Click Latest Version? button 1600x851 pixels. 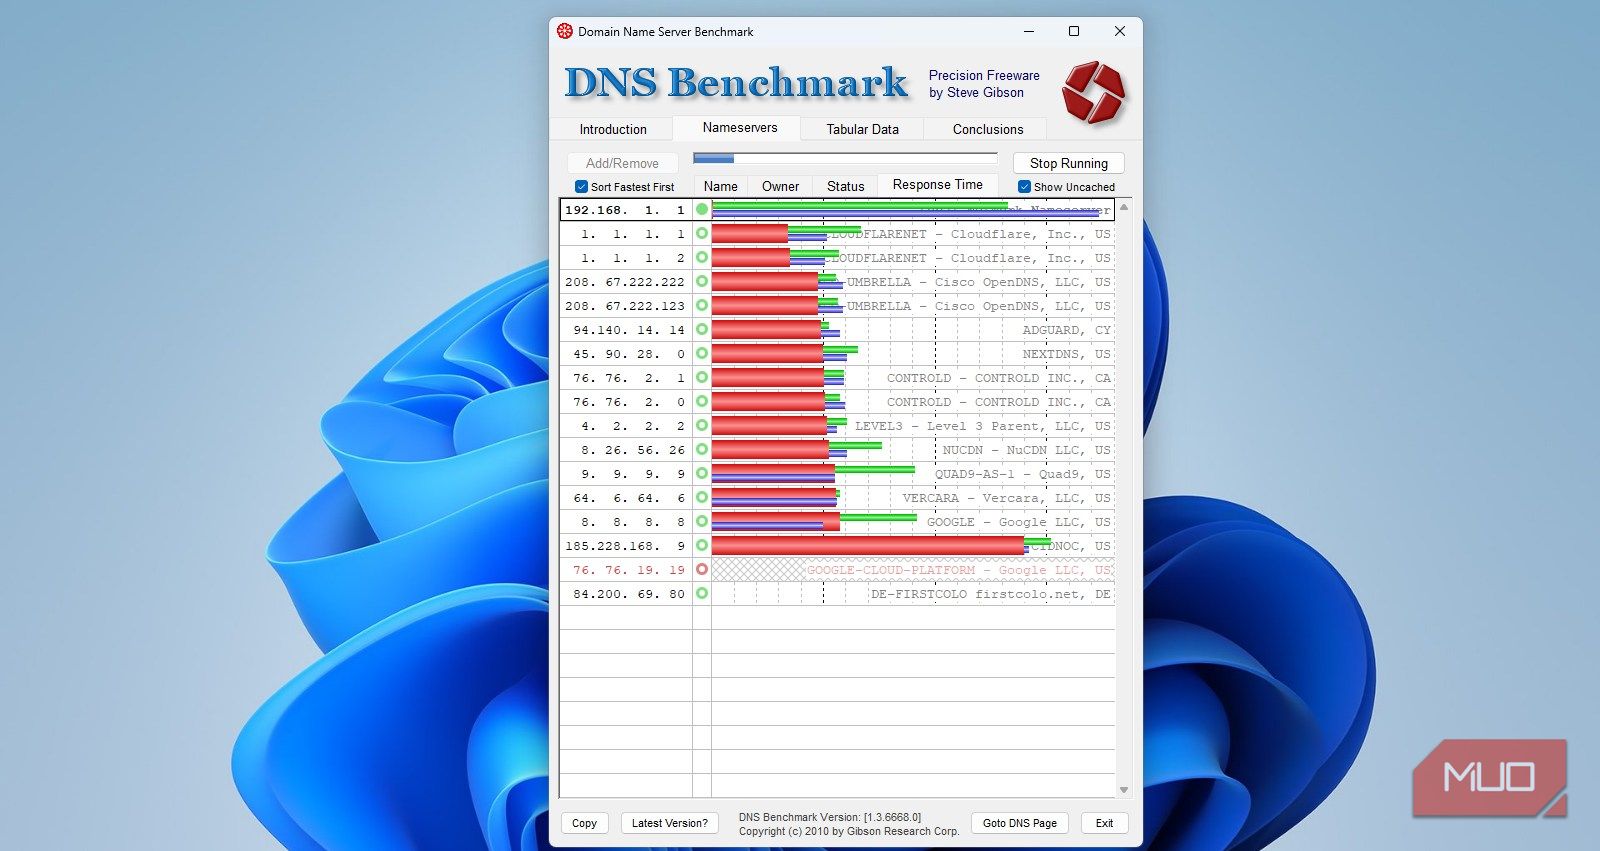click(669, 823)
